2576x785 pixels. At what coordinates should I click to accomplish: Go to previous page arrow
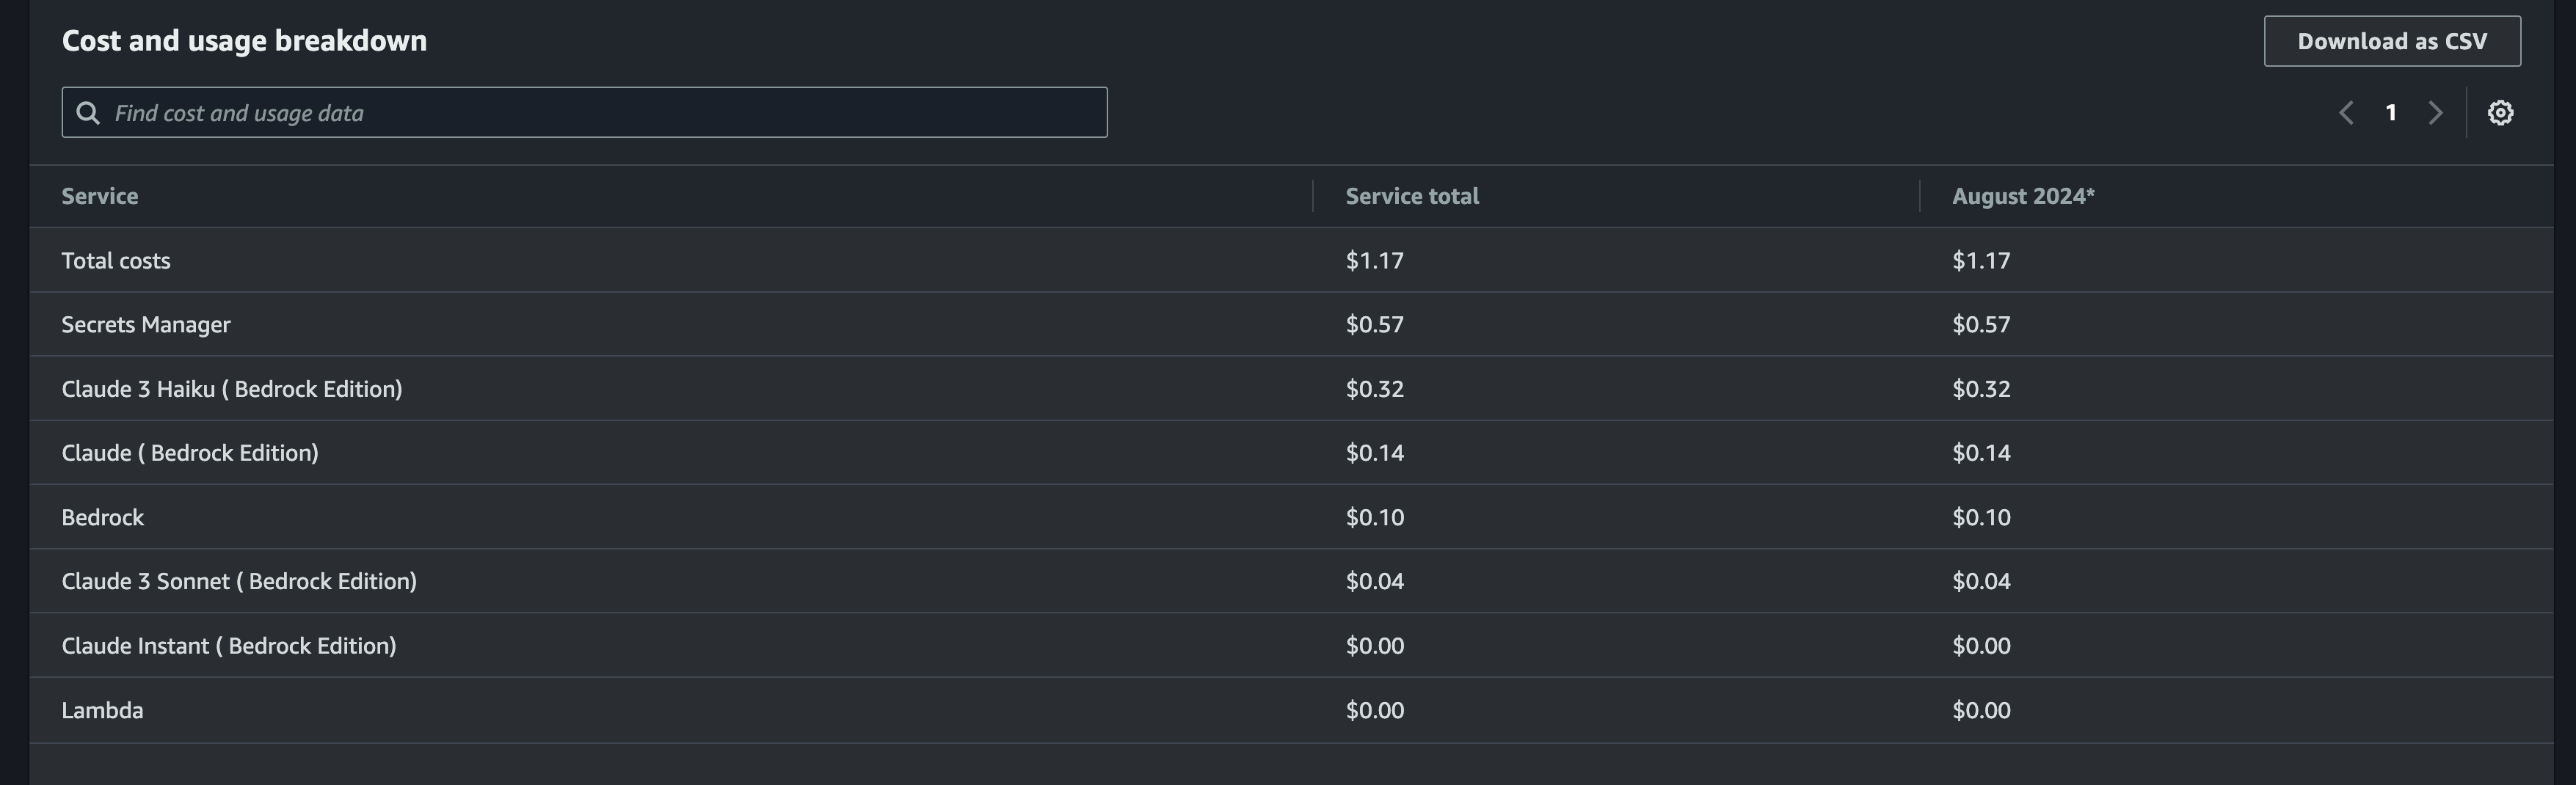coord(2346,113)
